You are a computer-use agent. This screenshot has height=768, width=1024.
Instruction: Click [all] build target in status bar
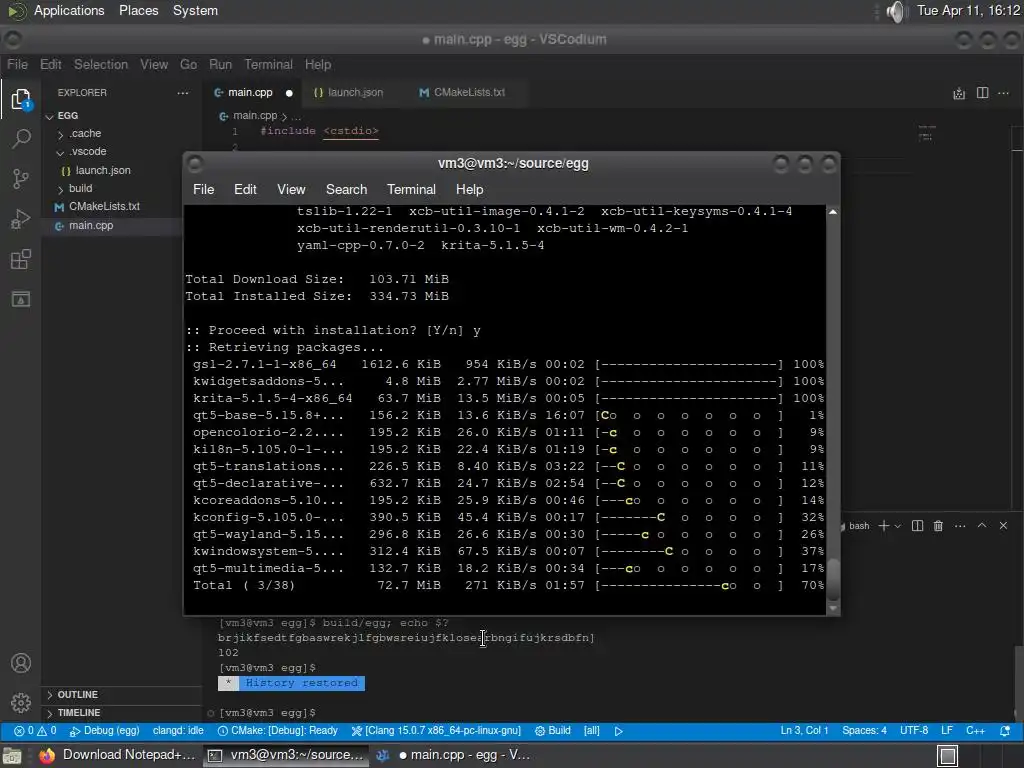(592, 731)
